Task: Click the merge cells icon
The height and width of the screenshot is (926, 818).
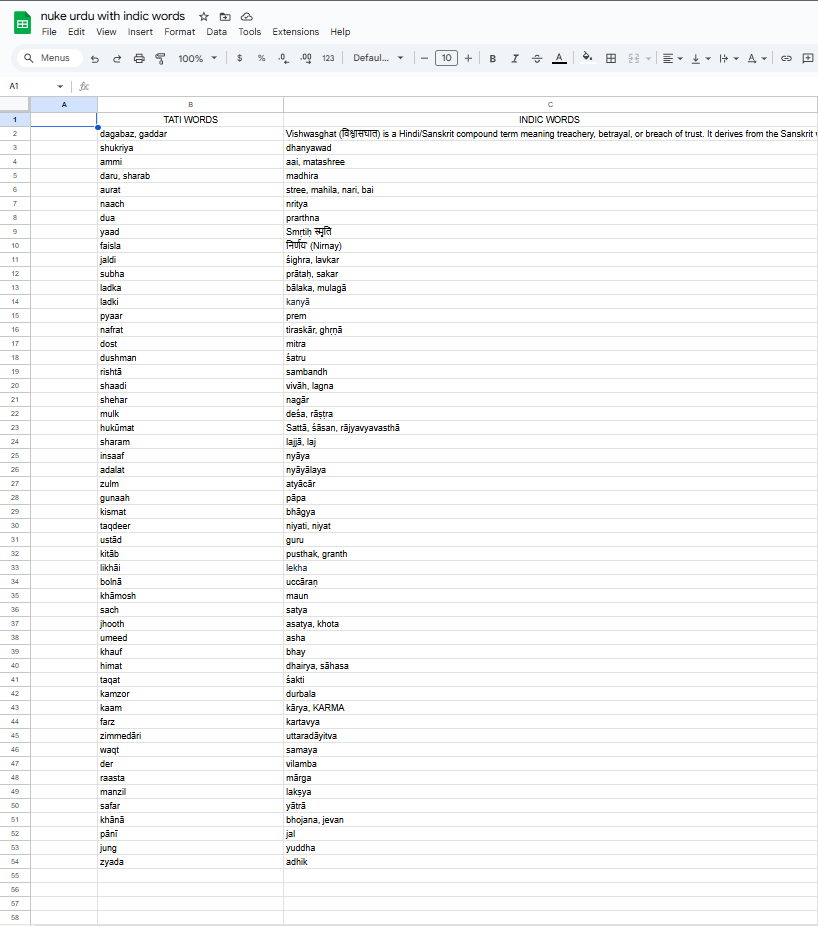Action: click(x=634, y=58)
